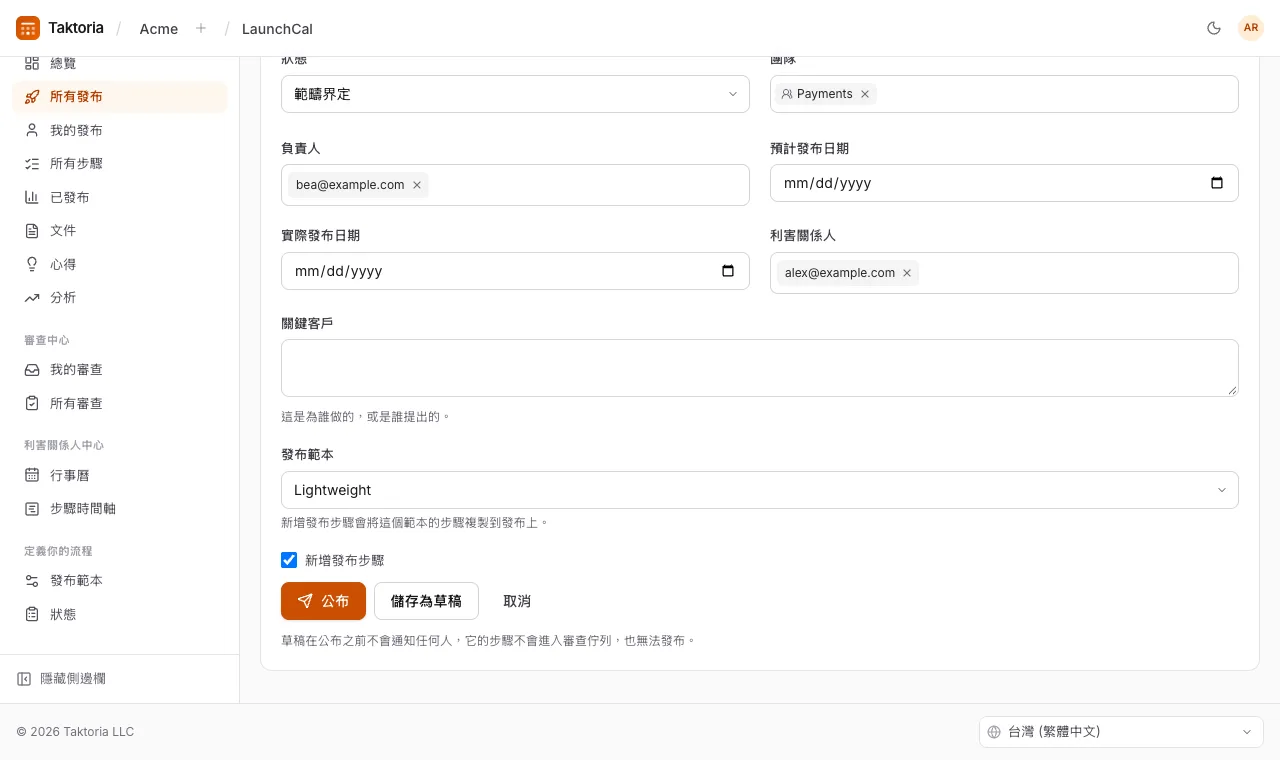
Task: Go to 發布範本 in sidebar
Action: pyautogui.click(x=120, y=581)
